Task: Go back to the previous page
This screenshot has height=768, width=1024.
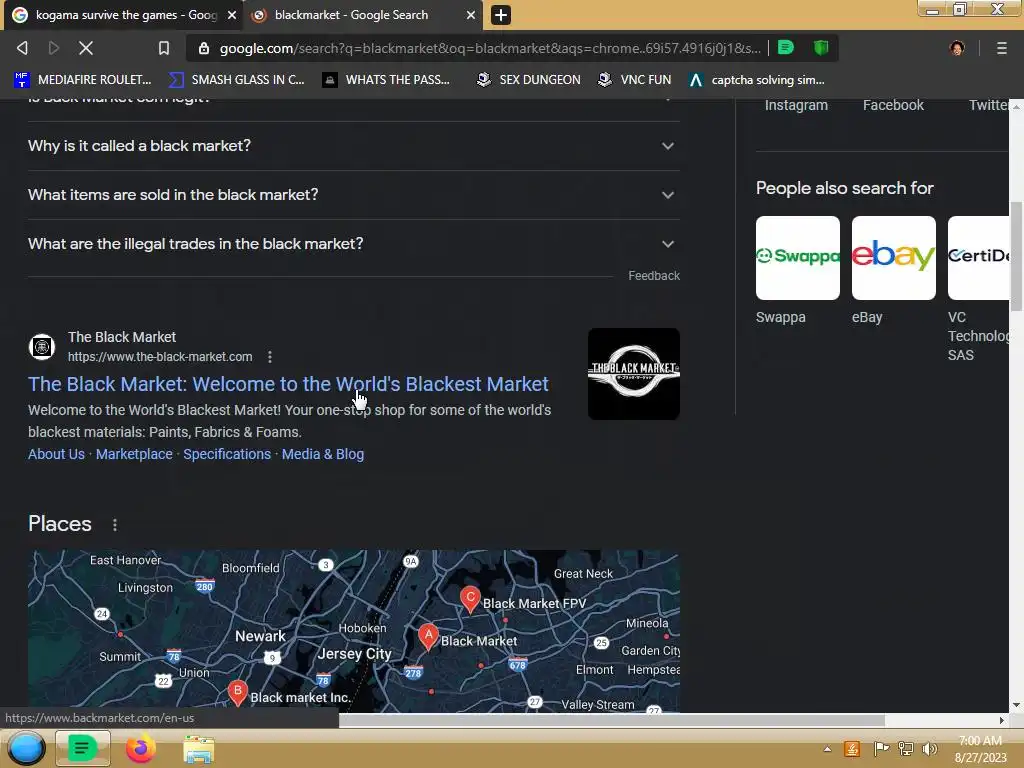Action: [22, 48]
